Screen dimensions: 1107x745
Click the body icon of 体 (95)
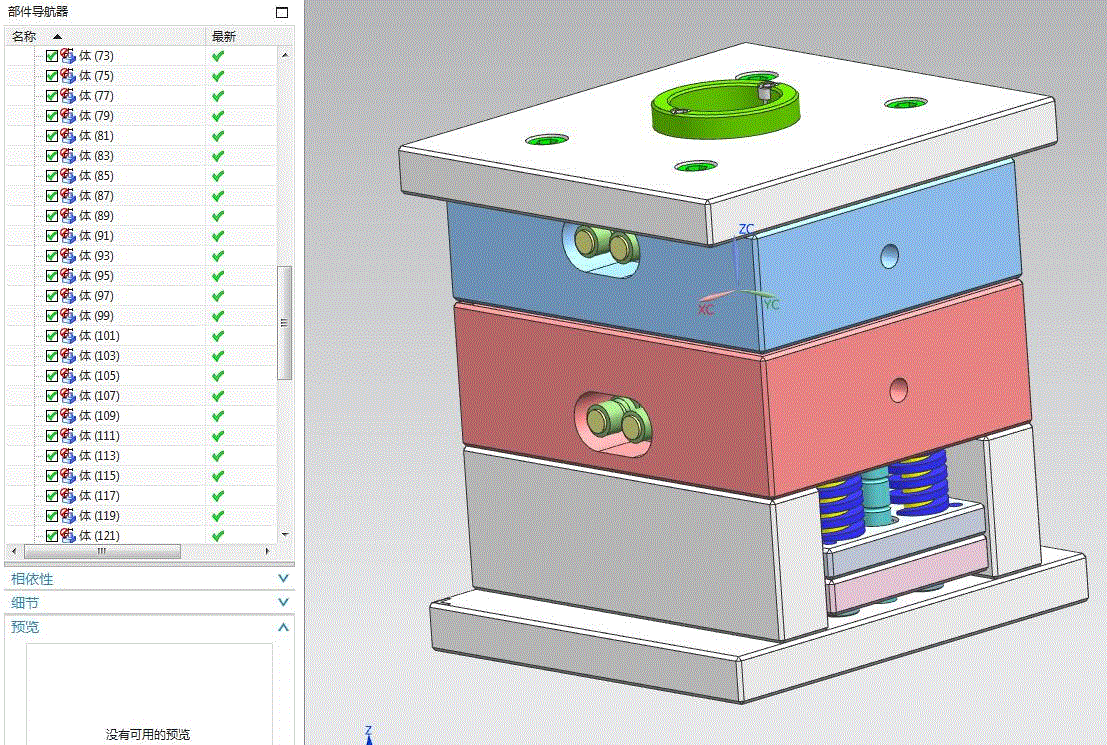point(68,275)
